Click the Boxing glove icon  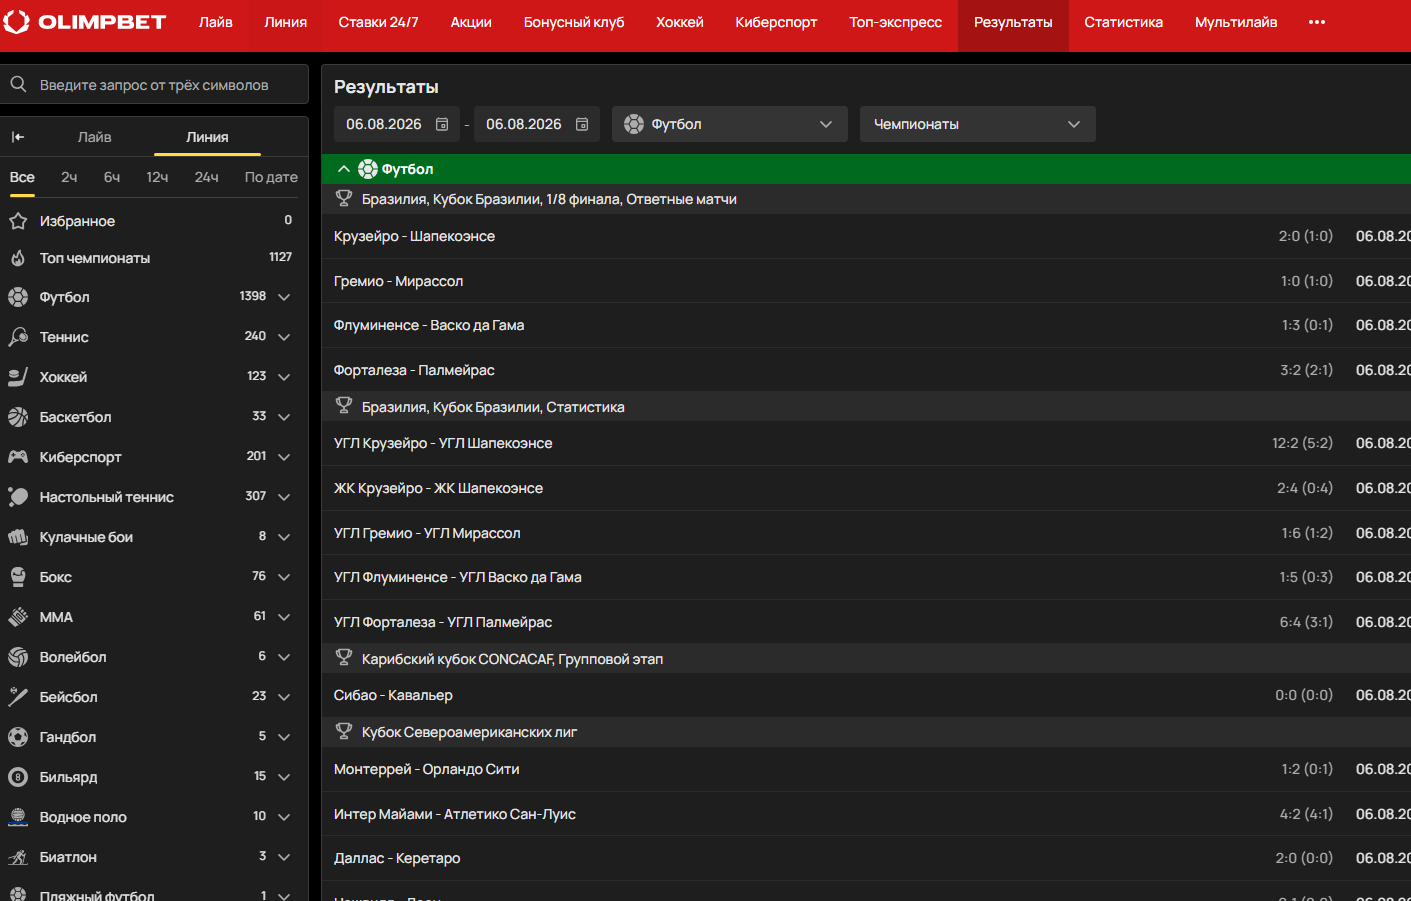(18, 577)
